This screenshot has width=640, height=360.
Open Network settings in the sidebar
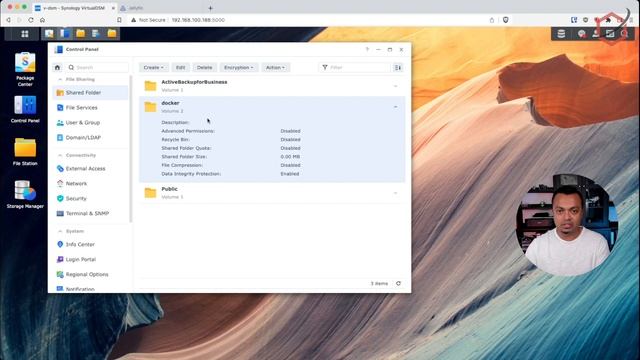coord(90,184)
